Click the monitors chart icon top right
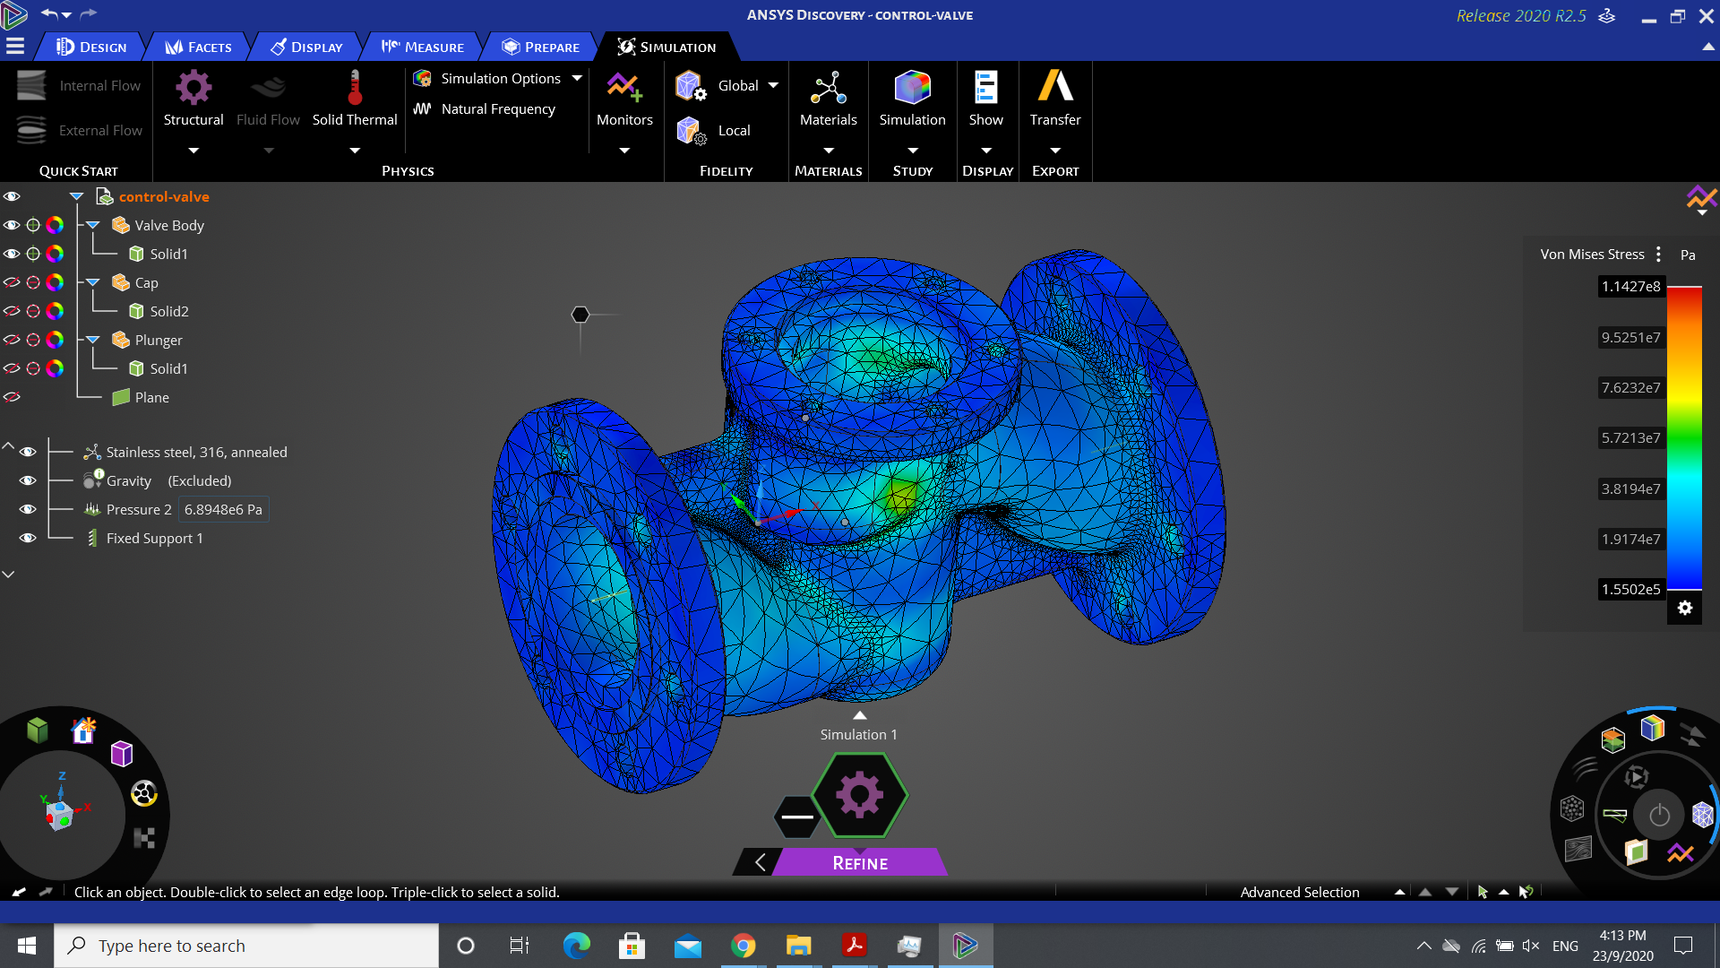This screenshot has height=968, width=1720. point(1701,198)
